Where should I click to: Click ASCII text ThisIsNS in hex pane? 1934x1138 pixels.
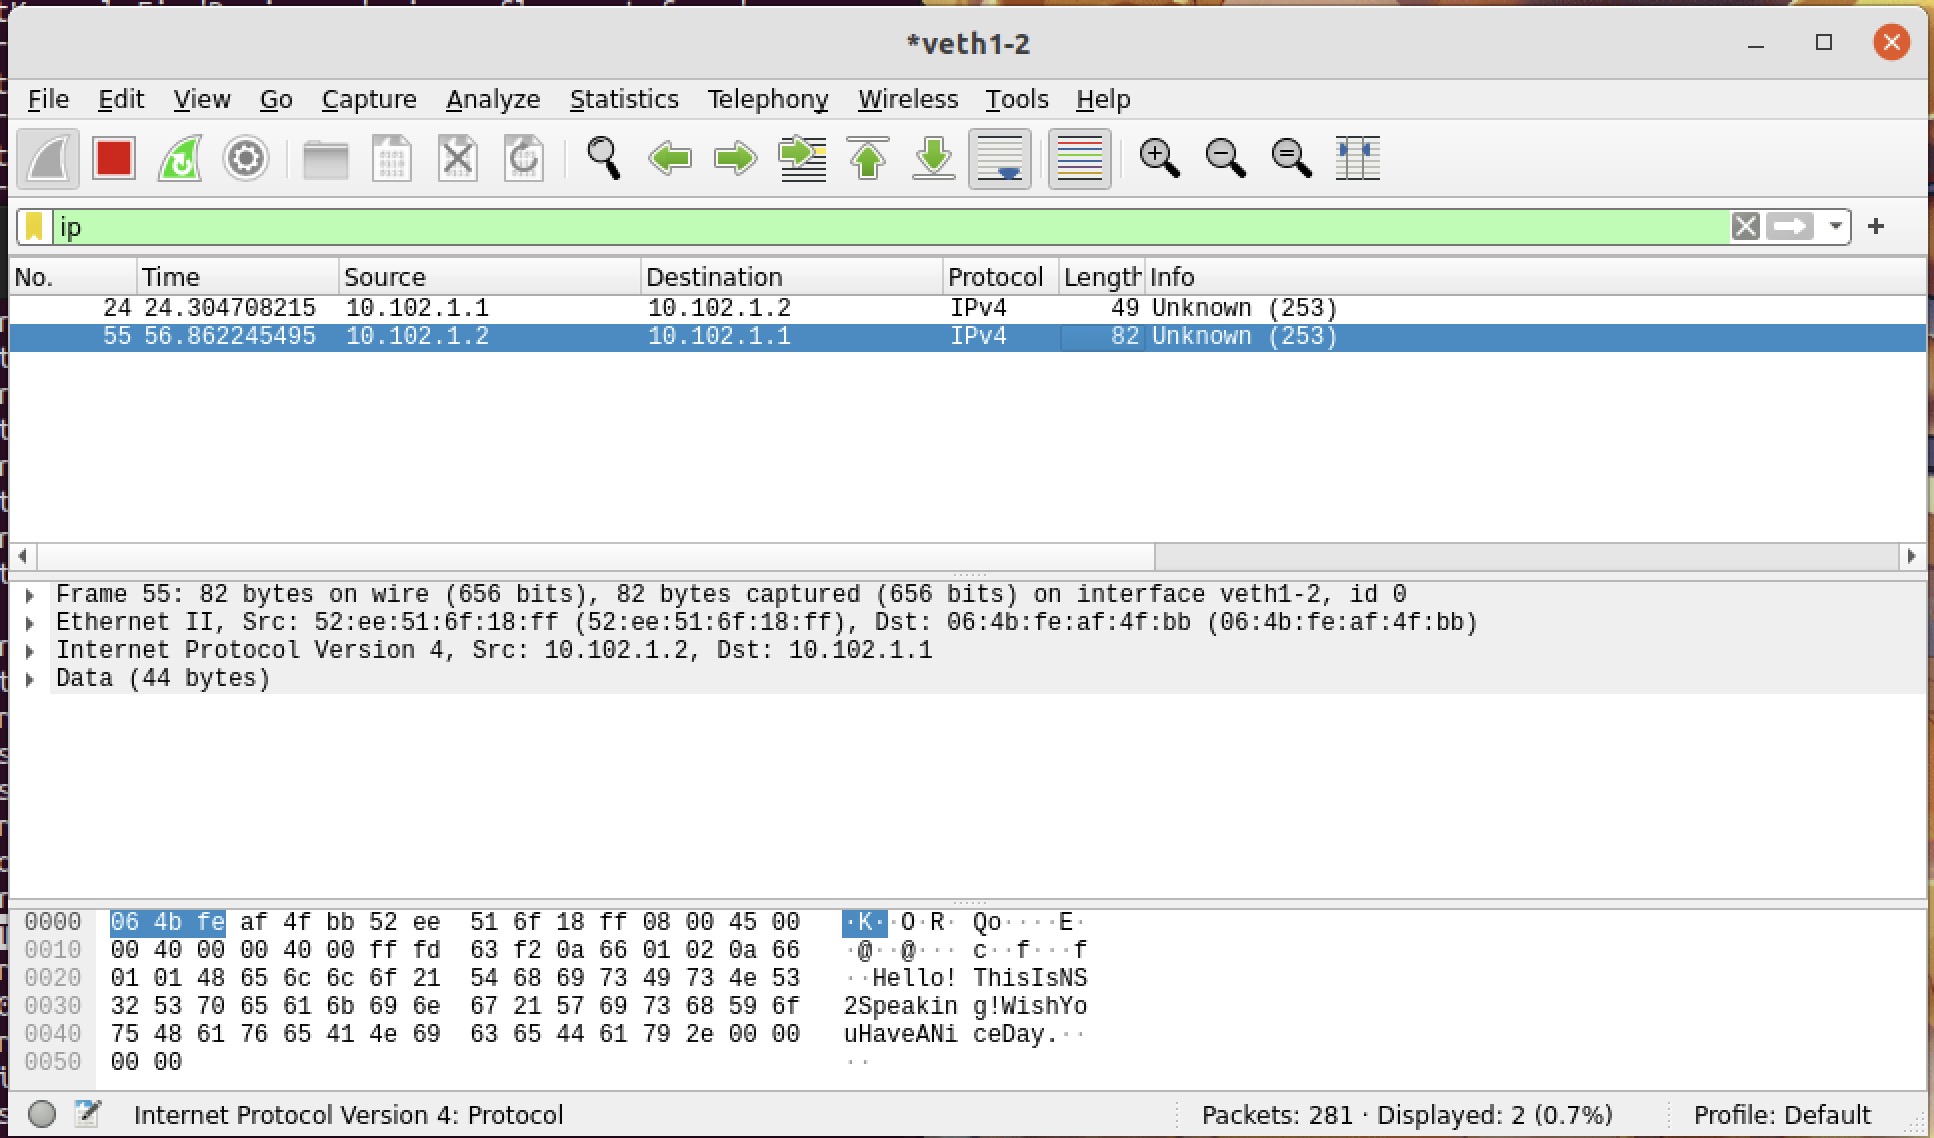[x=1030, y=978]
